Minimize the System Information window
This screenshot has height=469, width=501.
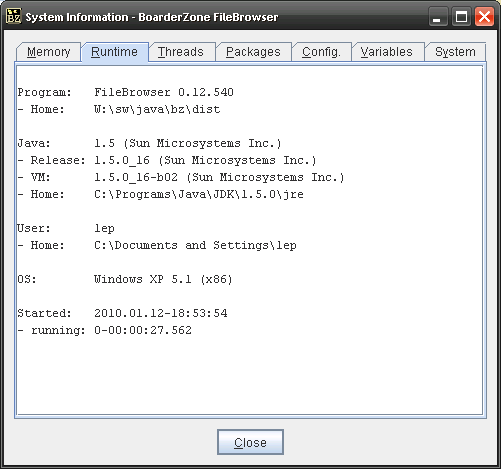click(437, 16)
